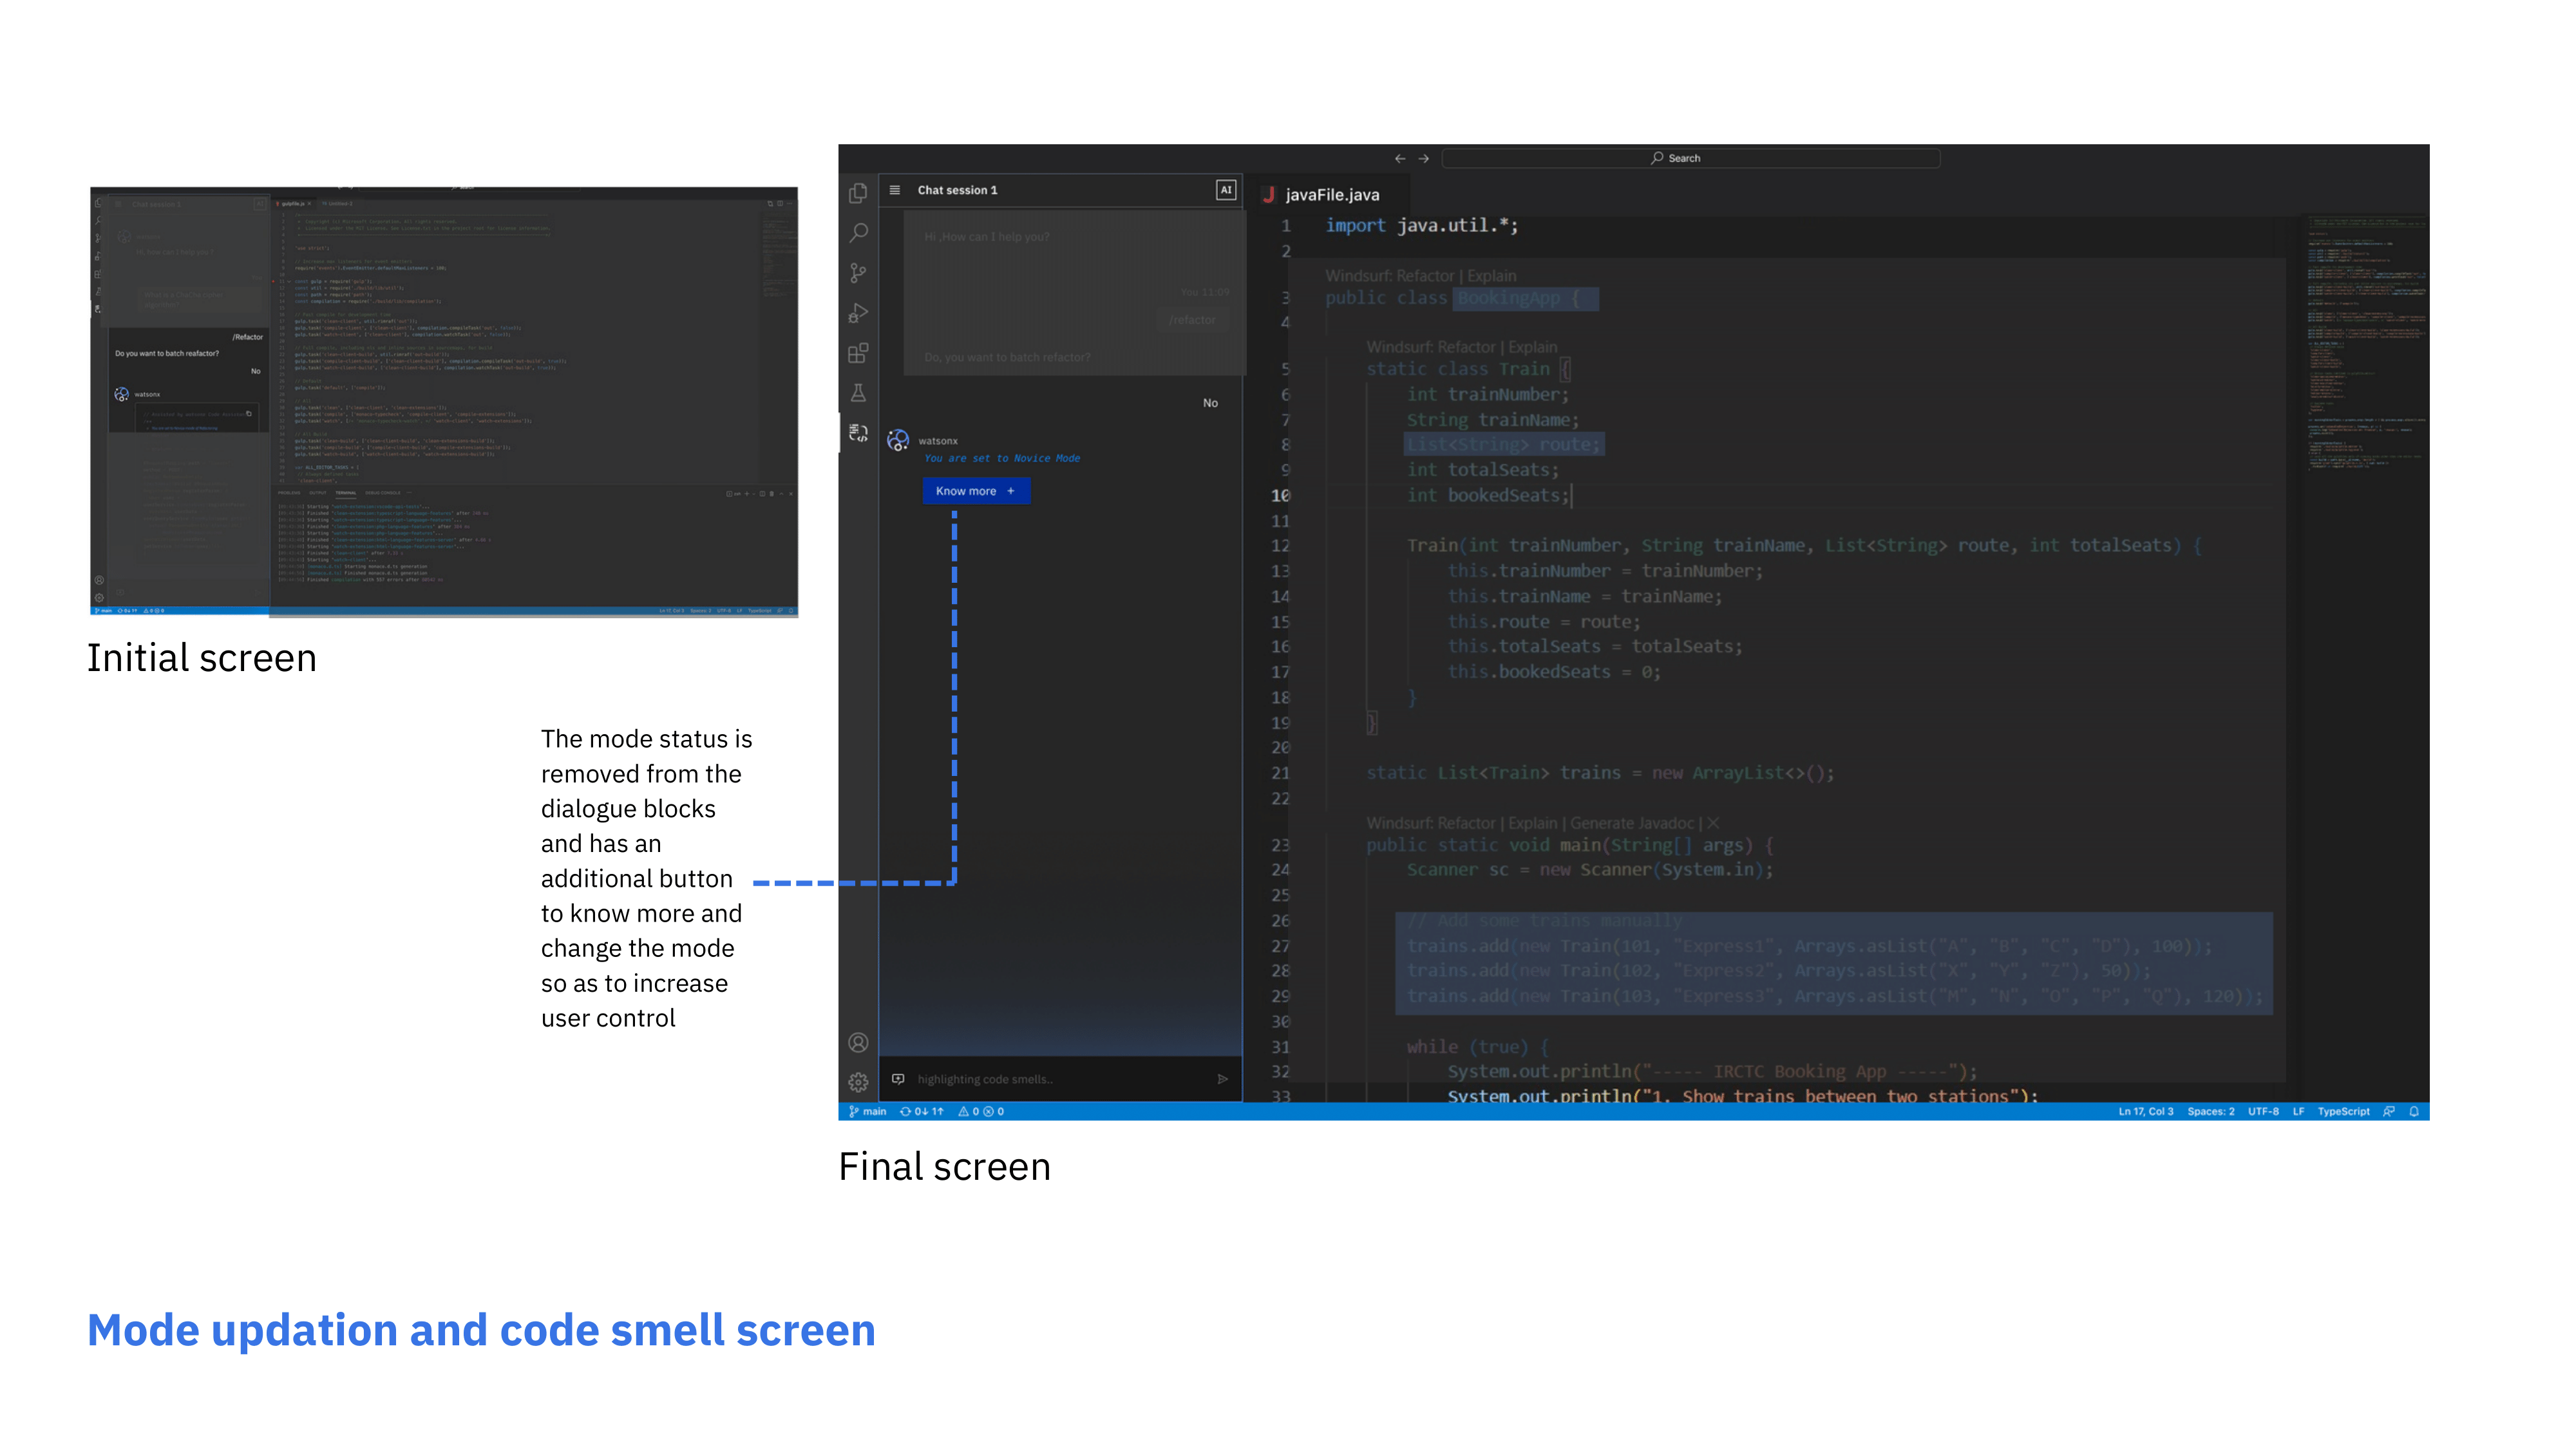Open the Manage gear icon

(858, 1082)
